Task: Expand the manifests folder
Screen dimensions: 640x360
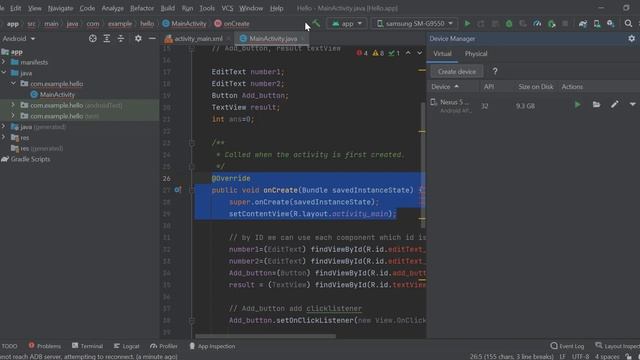Action: click(4, 62)
